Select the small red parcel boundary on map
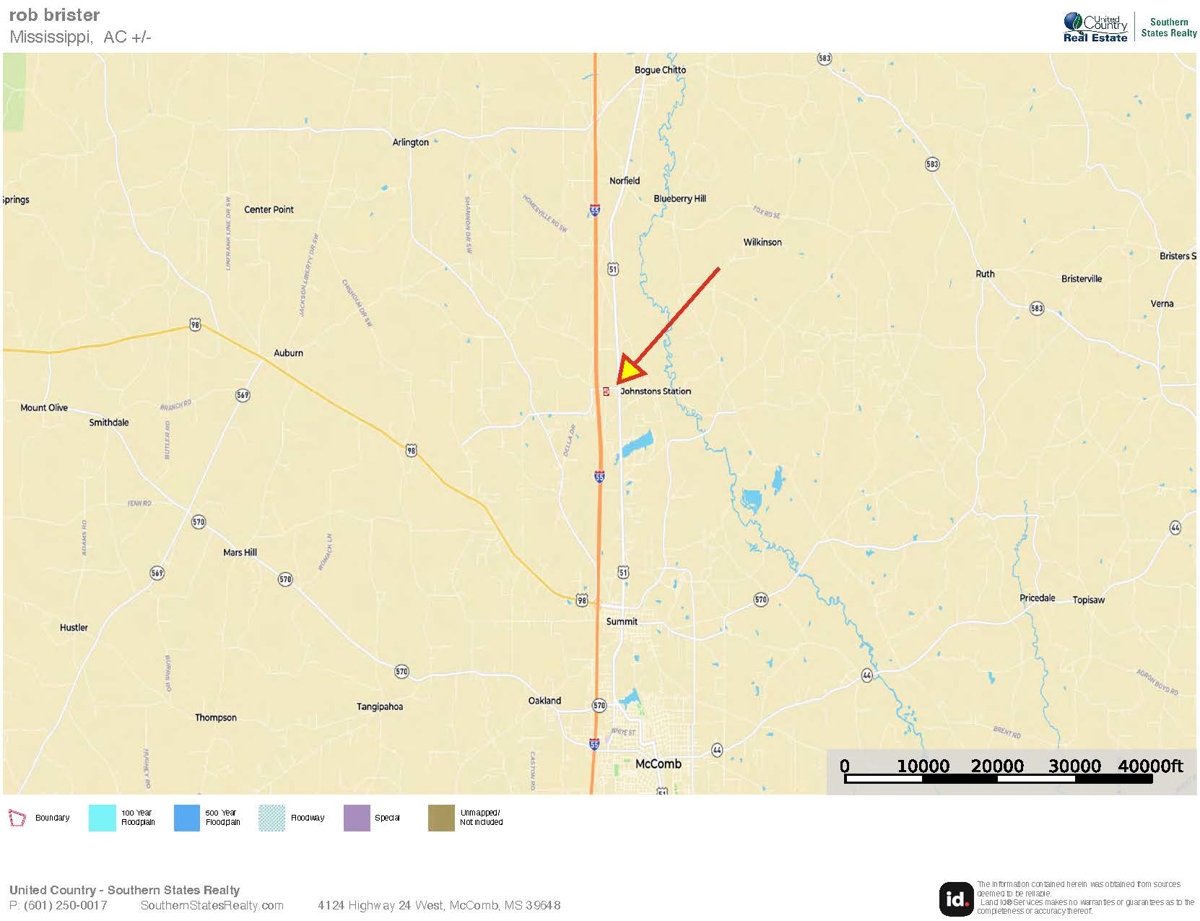Image resolution: width=1200 pixels, height=921 pixels. click(606, 391)
